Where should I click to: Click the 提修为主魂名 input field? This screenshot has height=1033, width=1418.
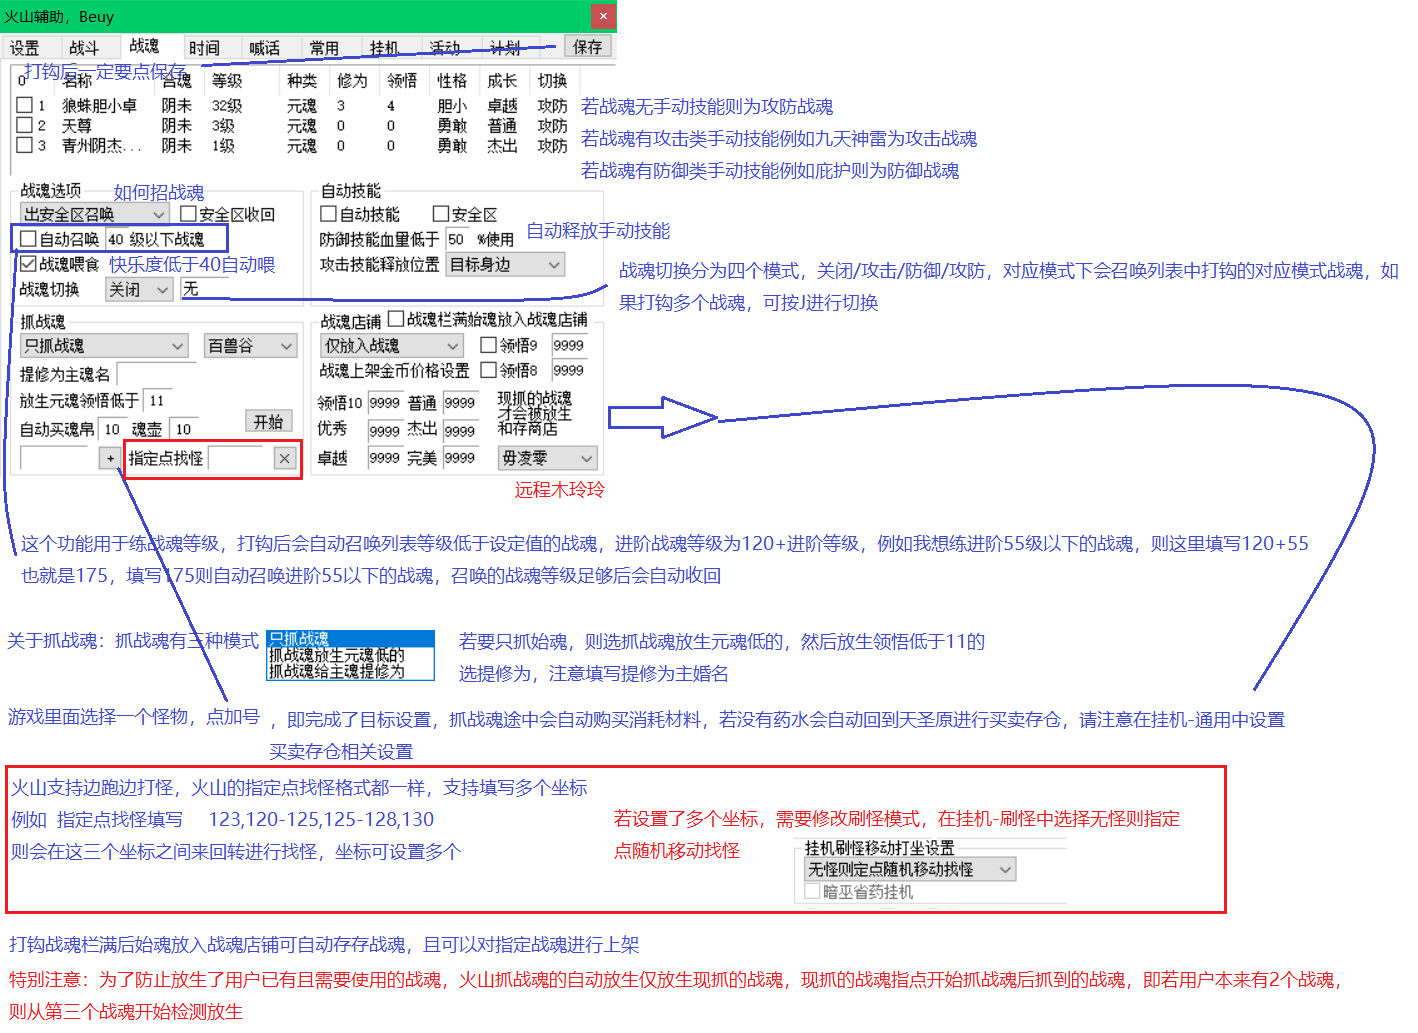point(157,374)
